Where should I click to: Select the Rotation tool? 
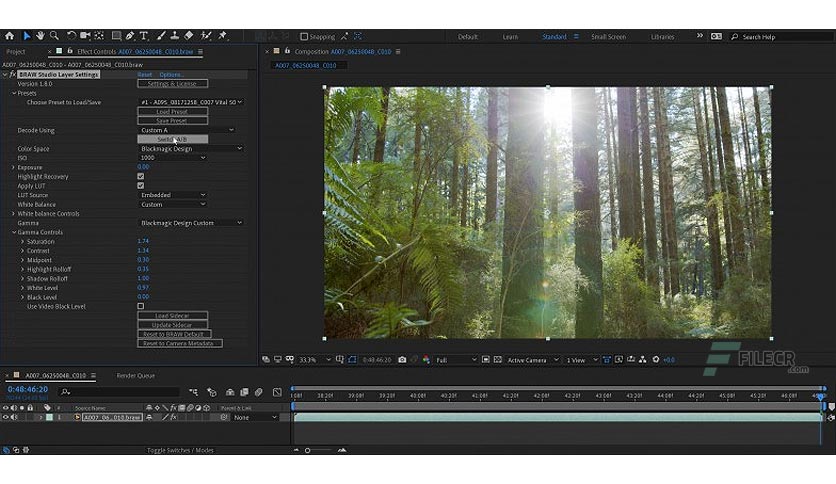[x=71, y=36]
